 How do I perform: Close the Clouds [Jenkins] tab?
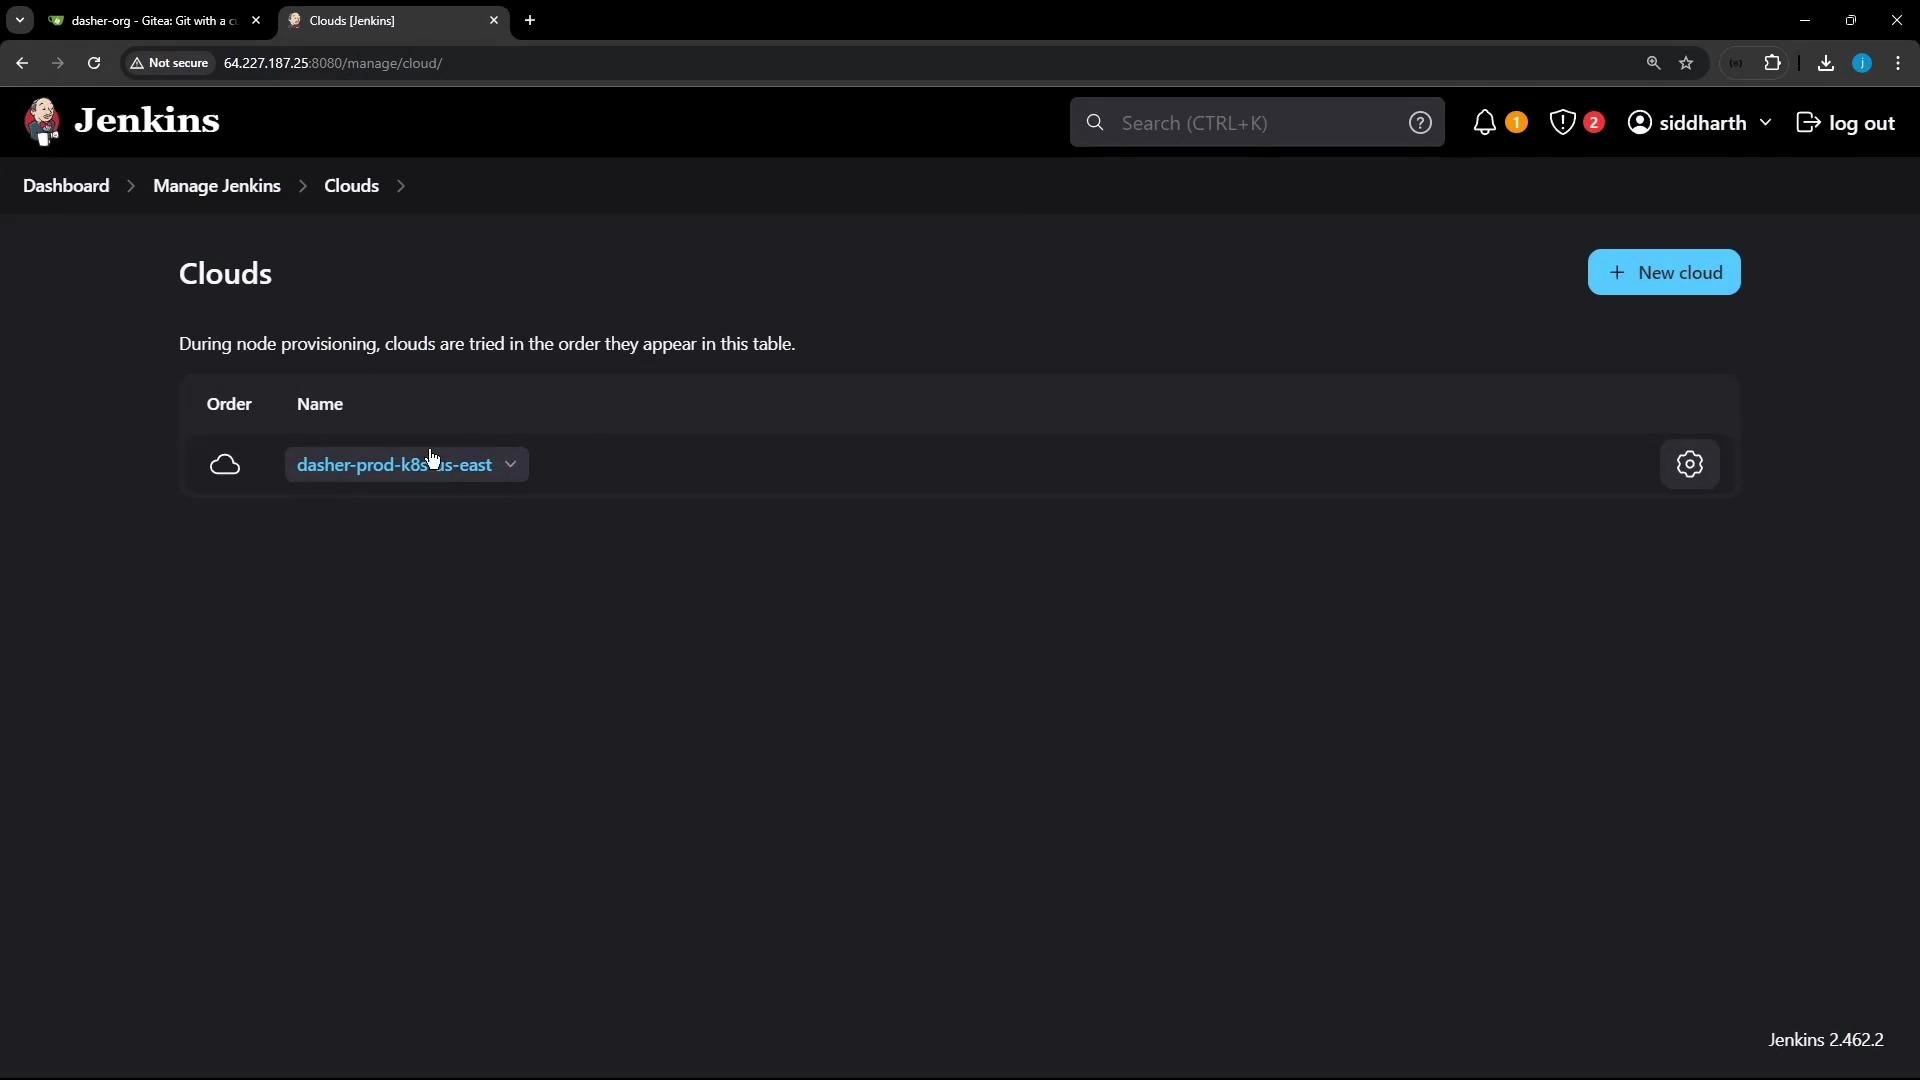coord(494,20)
